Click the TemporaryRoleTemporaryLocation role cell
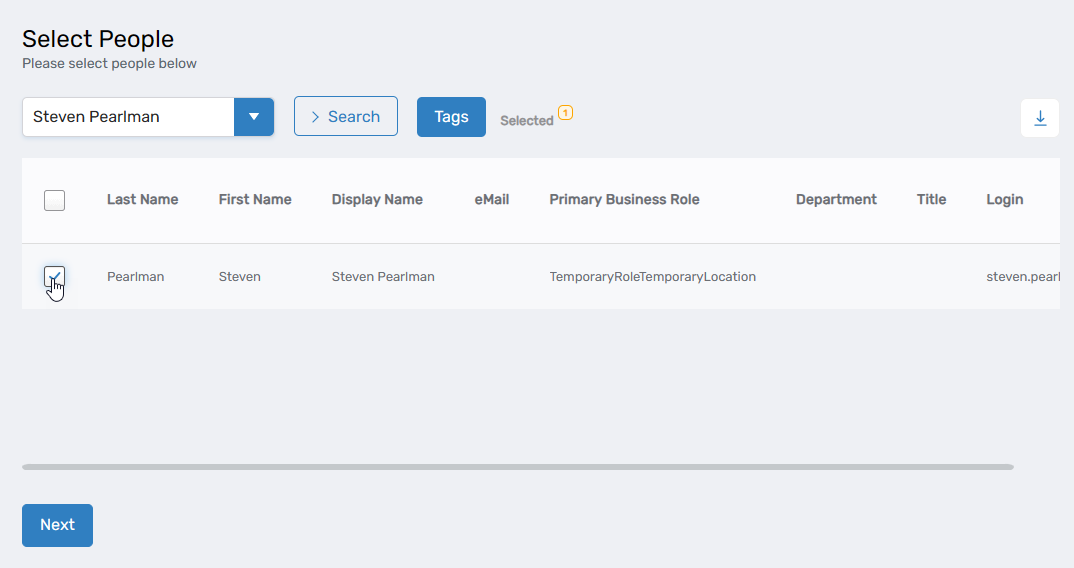The image size is (1074, 568). tap(652, 277)
